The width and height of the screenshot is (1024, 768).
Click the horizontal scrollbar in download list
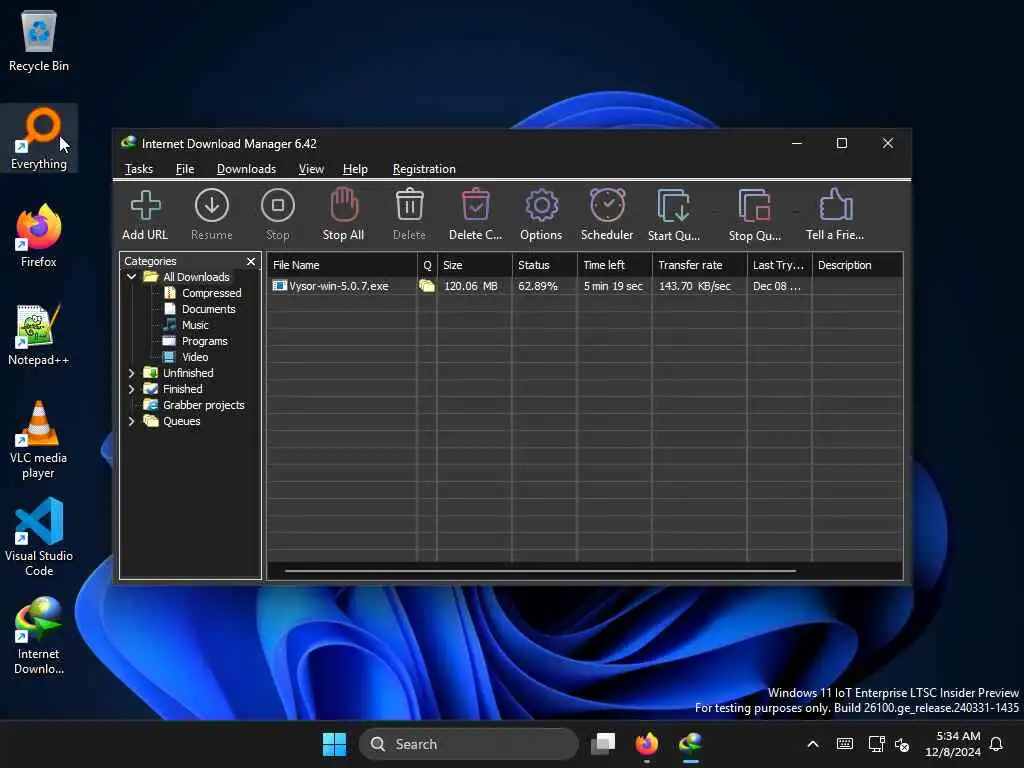(x=540, y=571)
